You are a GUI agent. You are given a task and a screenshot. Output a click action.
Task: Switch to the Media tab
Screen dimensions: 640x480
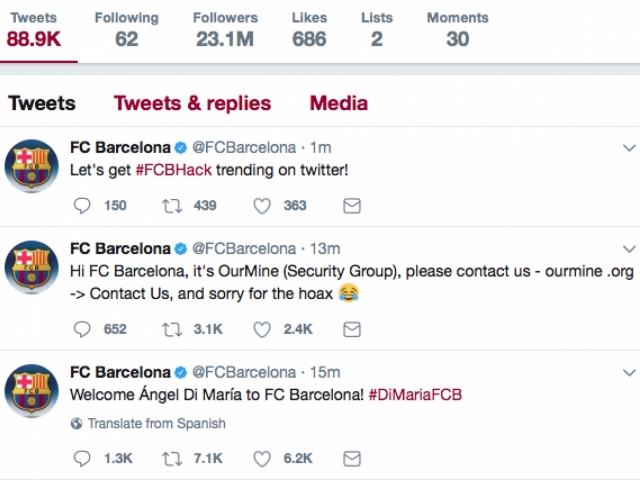click(x=338, y=103)
